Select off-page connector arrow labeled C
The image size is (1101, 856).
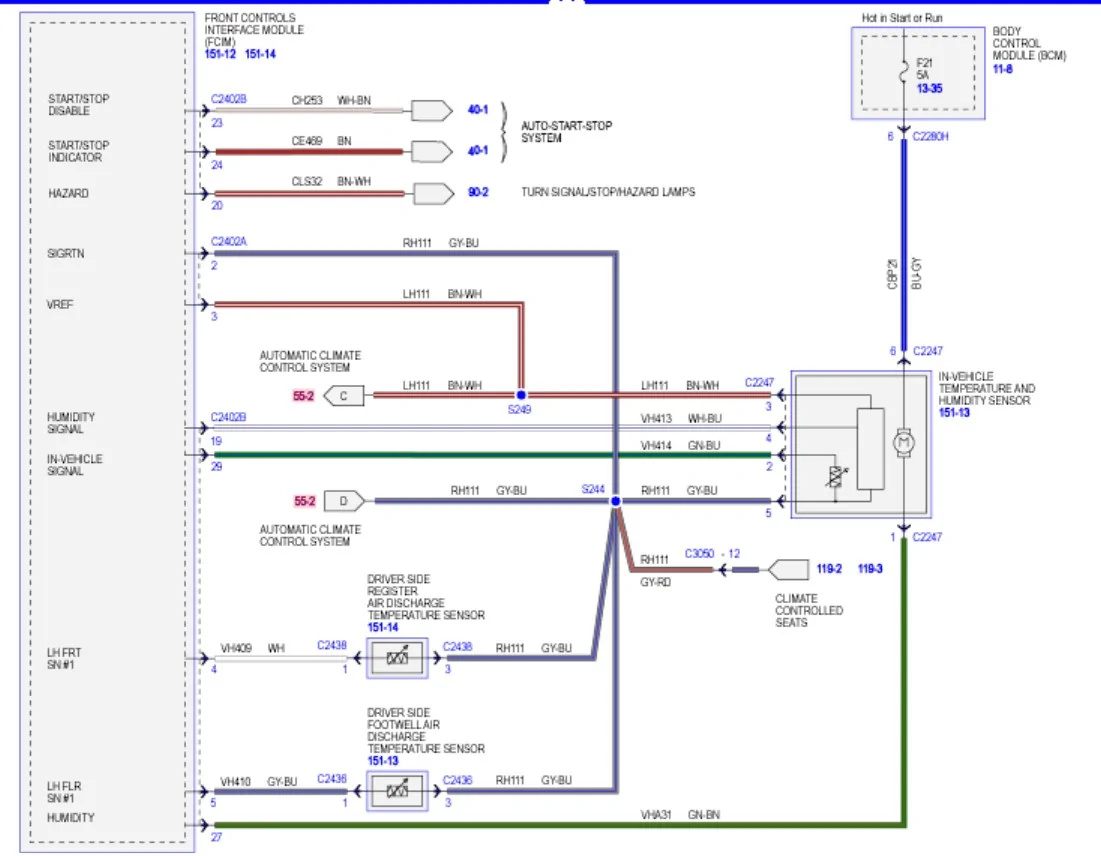(x=343, y=396)
